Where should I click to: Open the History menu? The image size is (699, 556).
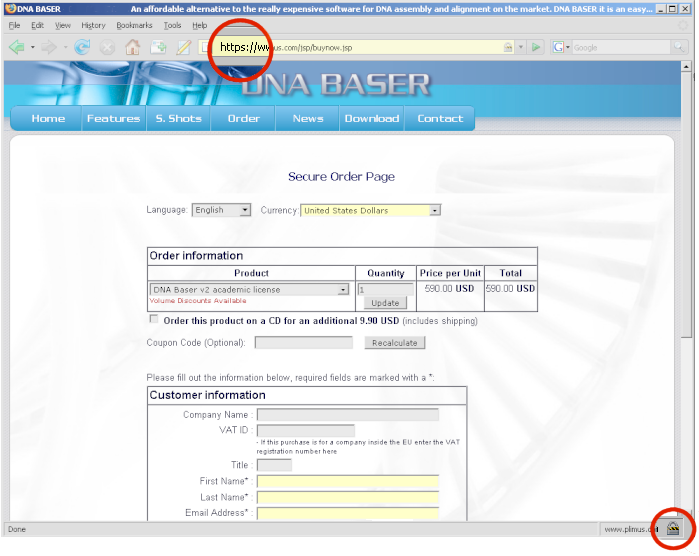point(93,25)
